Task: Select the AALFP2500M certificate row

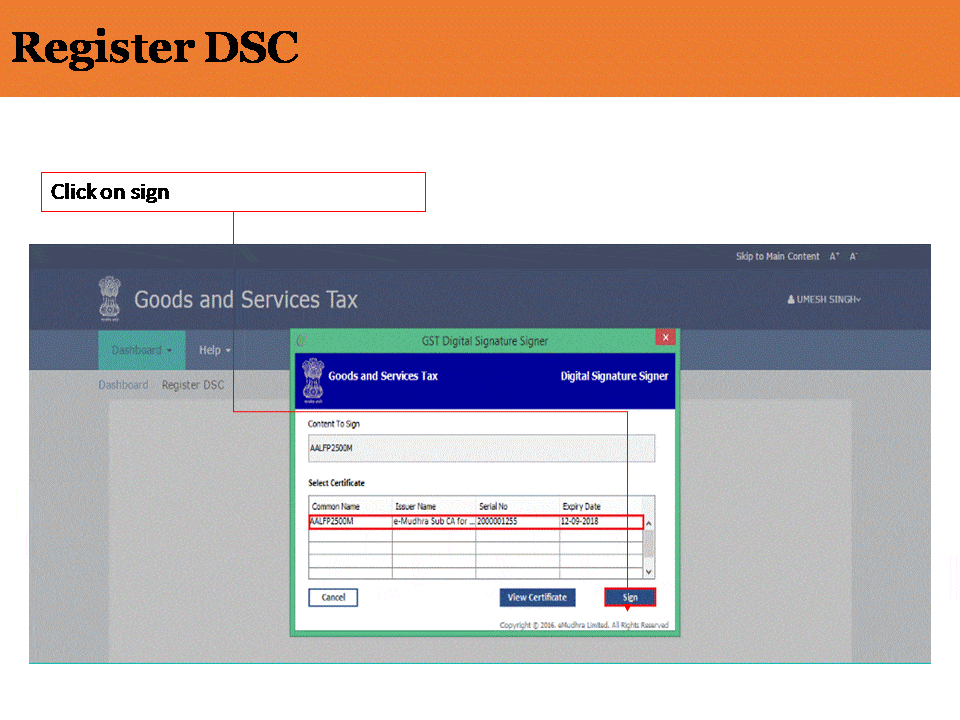Action: 476,522
